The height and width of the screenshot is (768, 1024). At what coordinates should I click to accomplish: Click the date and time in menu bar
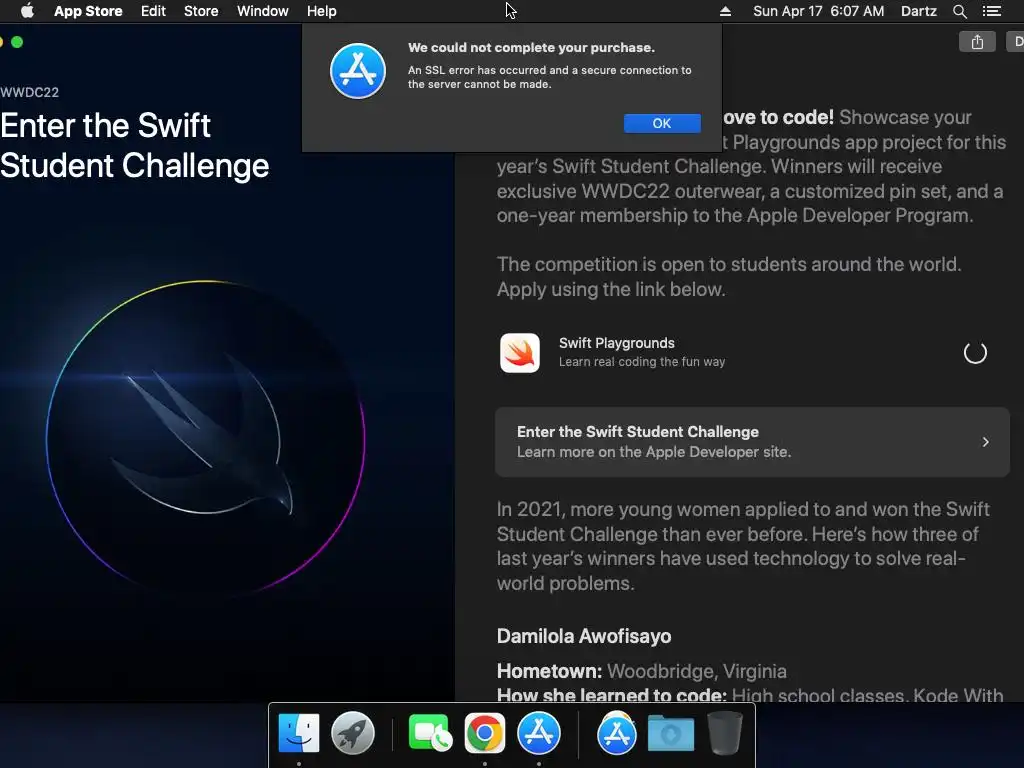tap(818, 11)
